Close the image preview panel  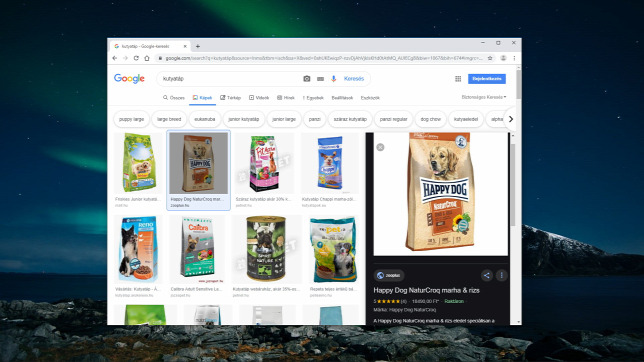tap(380, 147)
